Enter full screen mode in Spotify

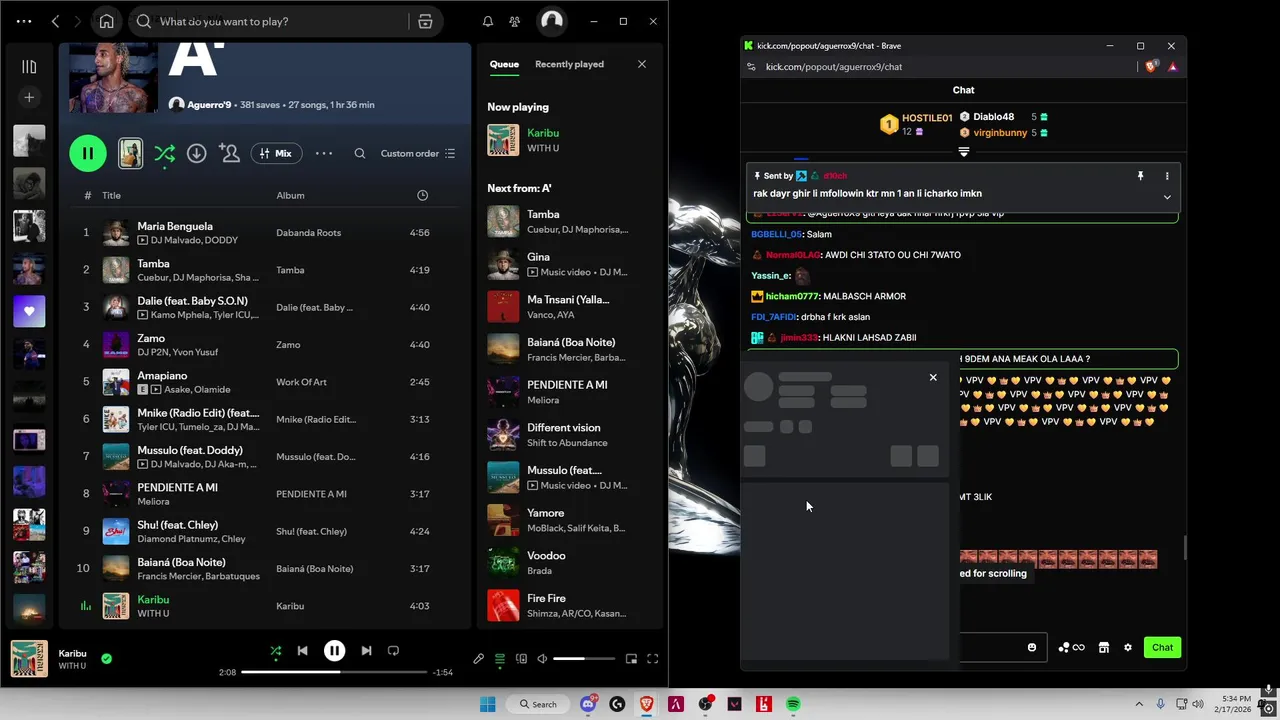click(x=652, y=659)
